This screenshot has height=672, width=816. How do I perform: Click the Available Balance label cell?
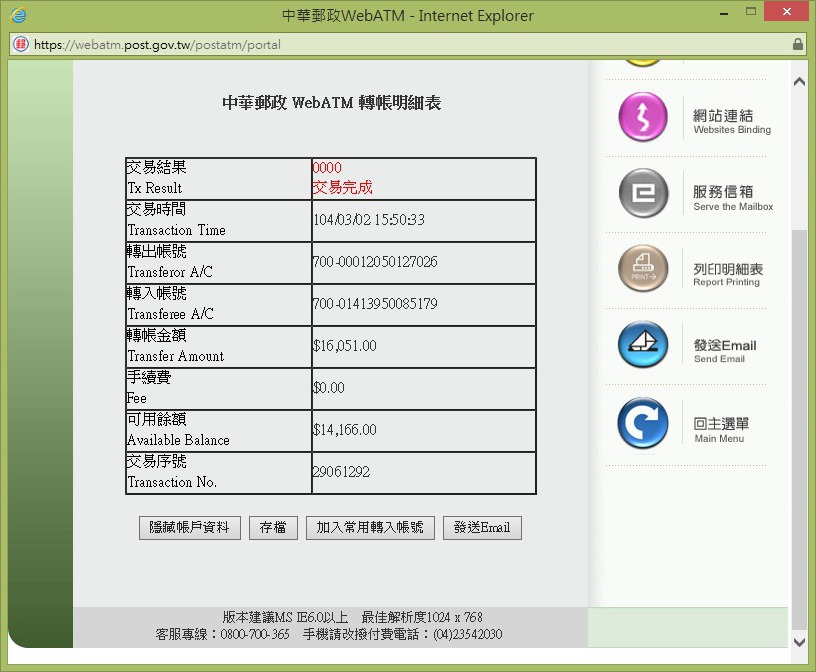[x=219, y=431]
